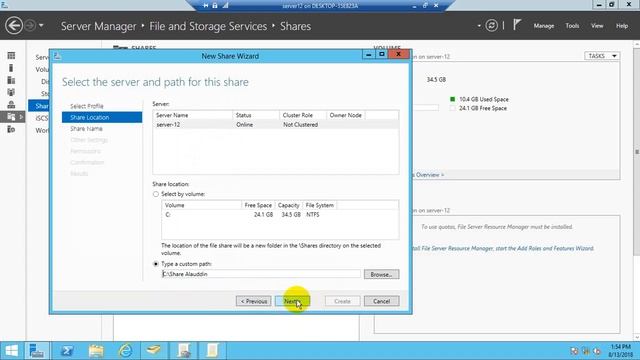640x360 pixels.
Task: Click the iSCSI item in left navigation
Action: 42,118
